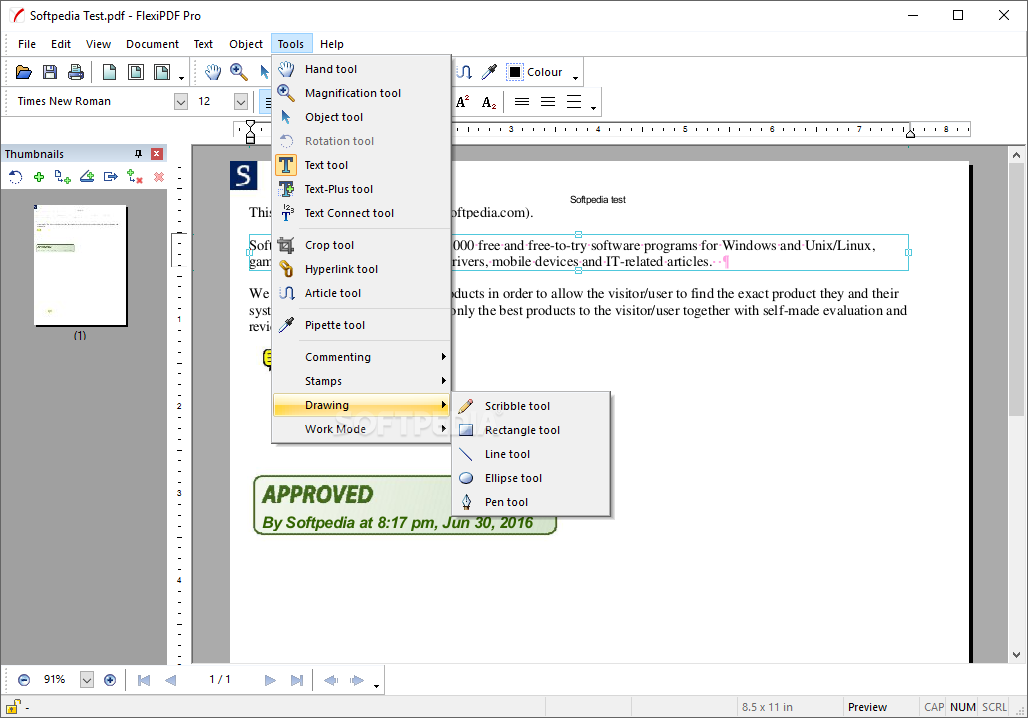Choose Text Connect tool menu item
Viewport: 1028px width, 718px height.
click(361, 213)
